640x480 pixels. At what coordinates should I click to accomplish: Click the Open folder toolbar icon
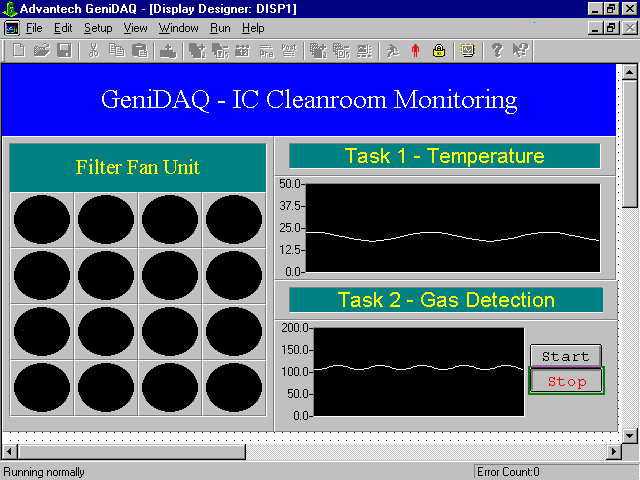(x=41, y=50)
